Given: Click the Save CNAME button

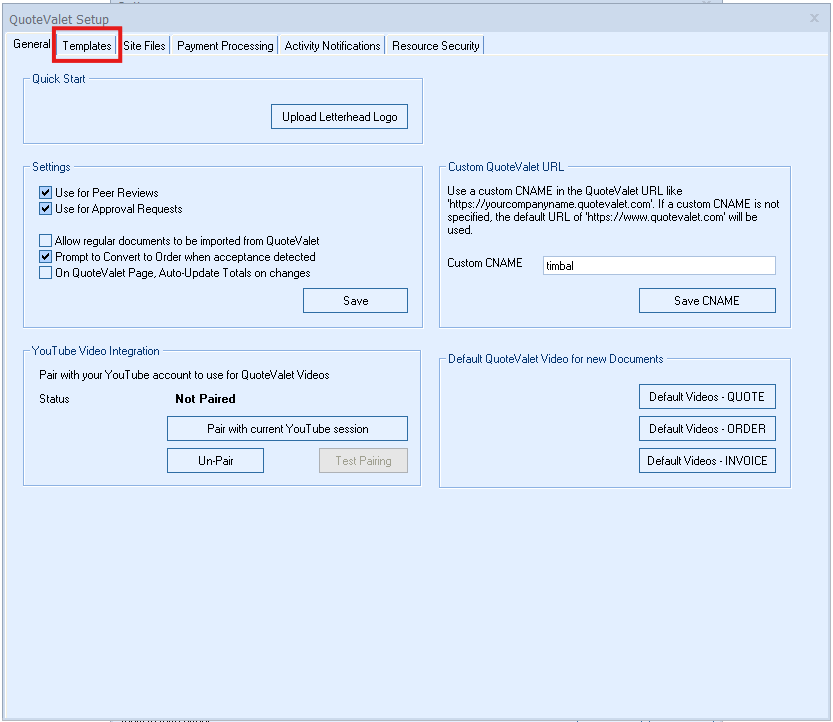Looking at the screenshot, I should pos(707,301).
